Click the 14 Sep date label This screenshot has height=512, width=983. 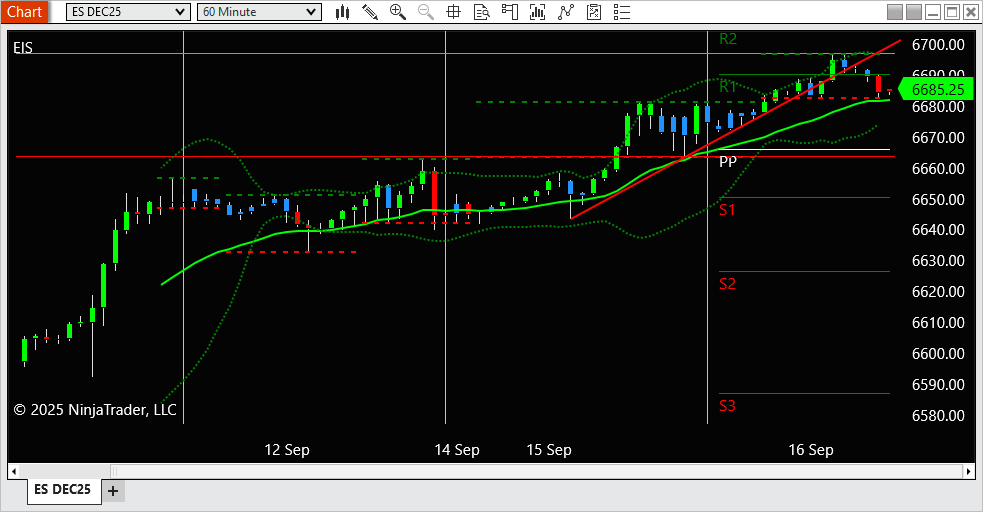[457, 450]
